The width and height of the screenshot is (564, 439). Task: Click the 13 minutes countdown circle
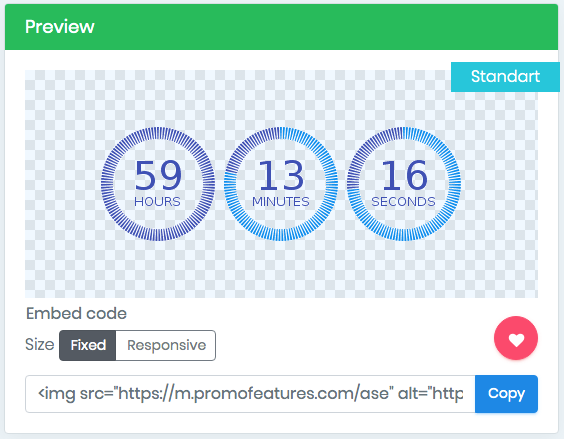(281, 184)
